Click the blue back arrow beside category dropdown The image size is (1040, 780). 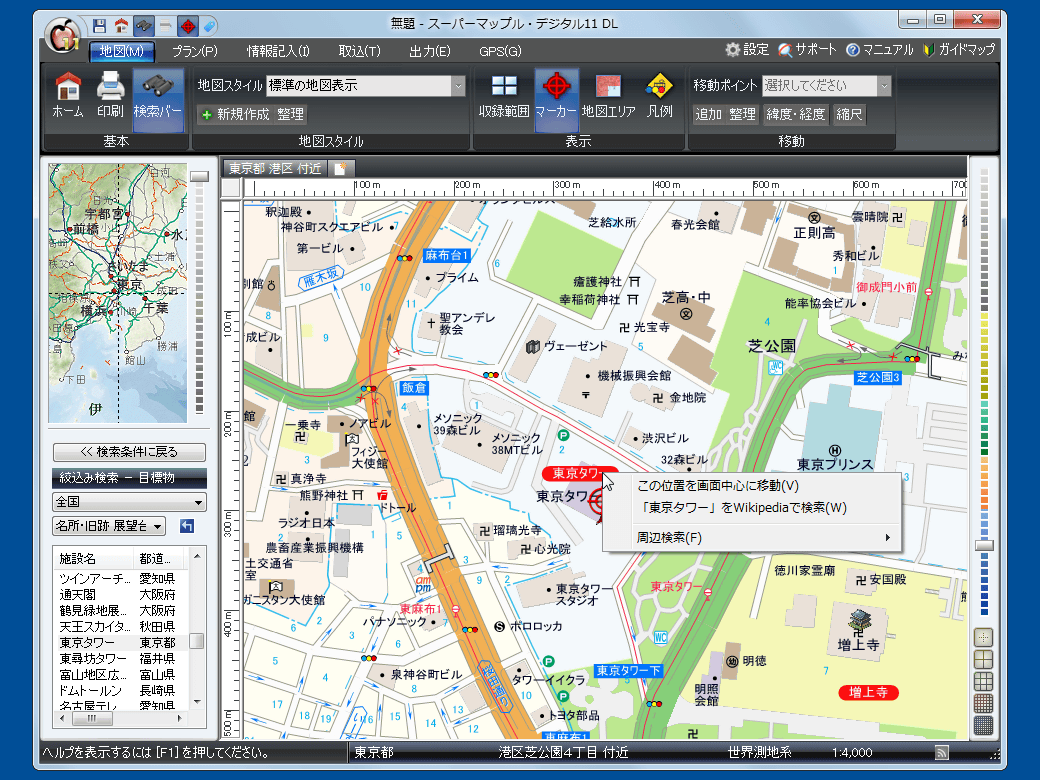187,526
